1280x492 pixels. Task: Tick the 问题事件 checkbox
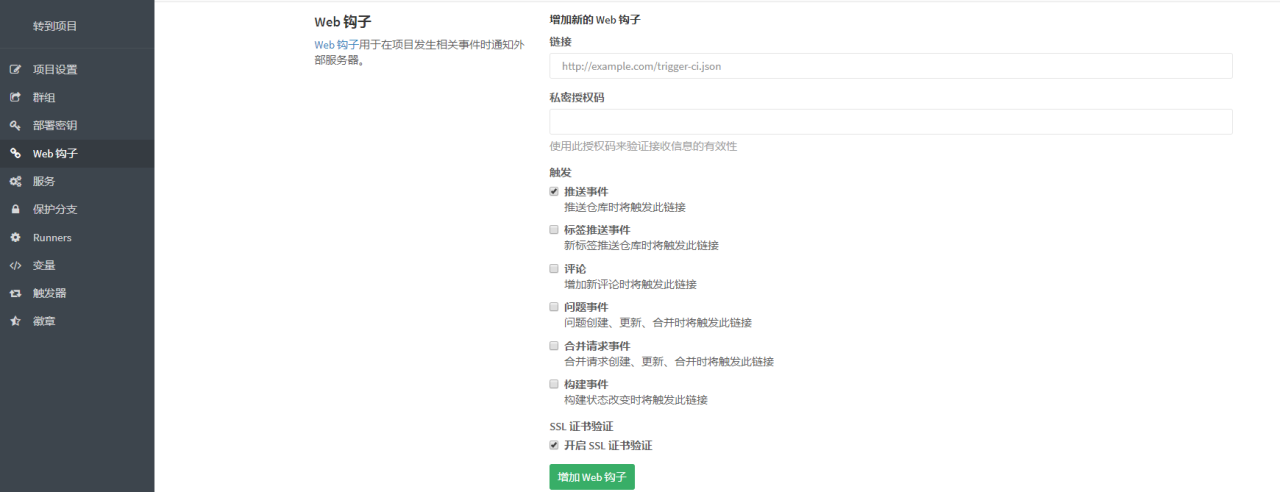[x=554, y=307]
